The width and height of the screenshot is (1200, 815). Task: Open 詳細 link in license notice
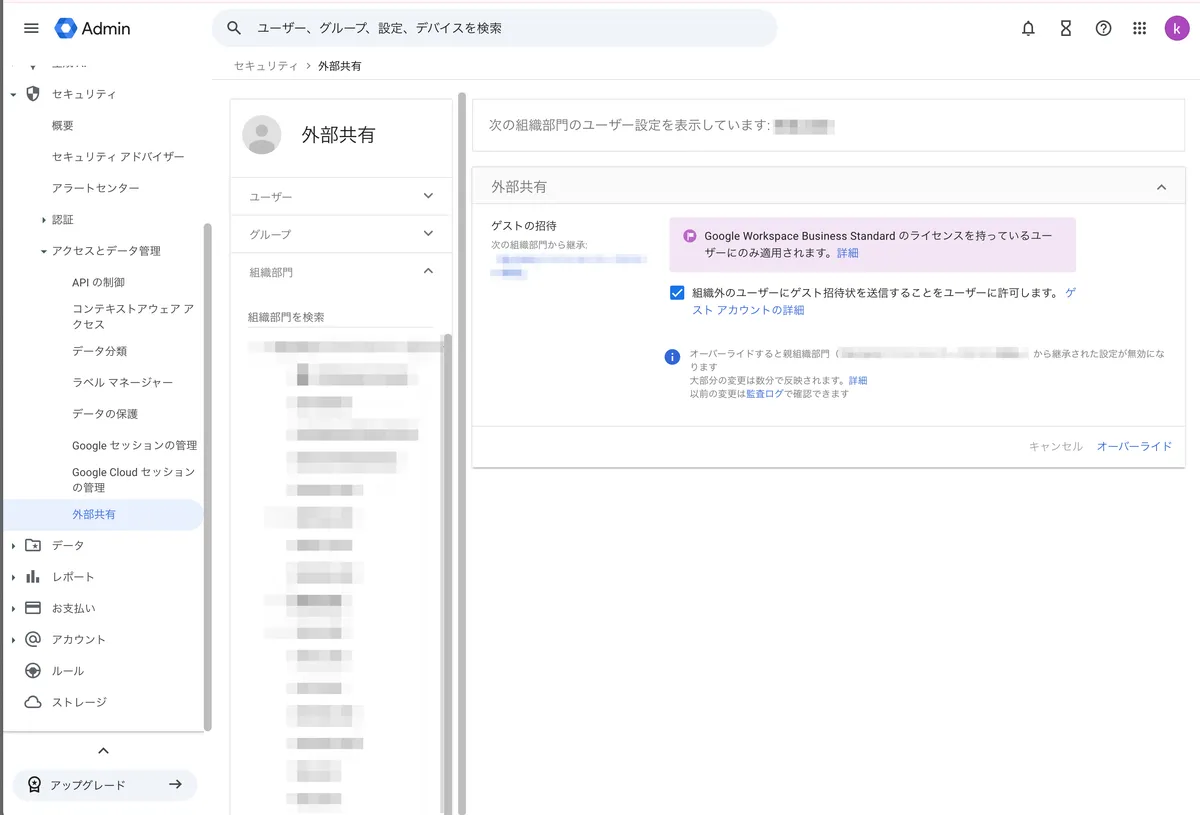[847, 253]
